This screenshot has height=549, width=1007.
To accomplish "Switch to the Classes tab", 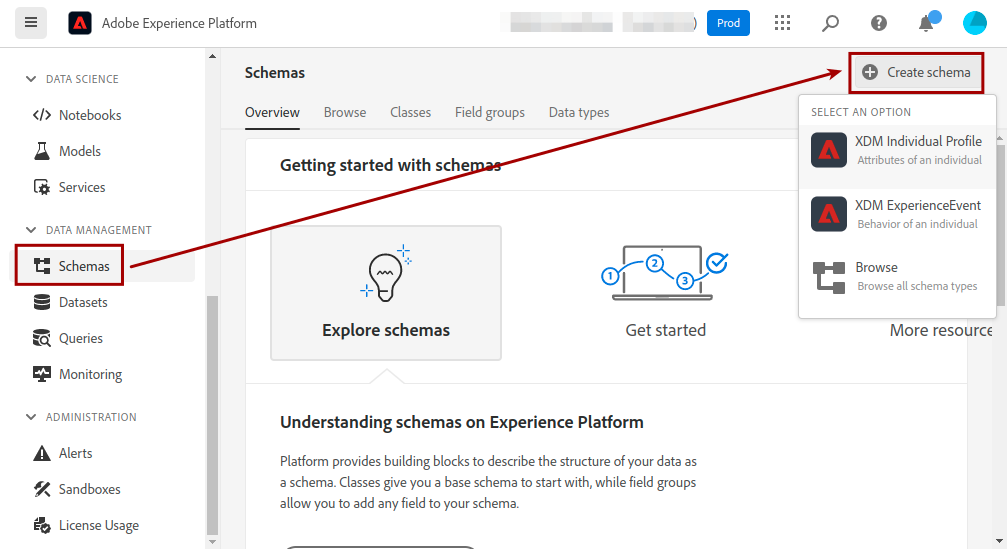I will click(410, 112).
